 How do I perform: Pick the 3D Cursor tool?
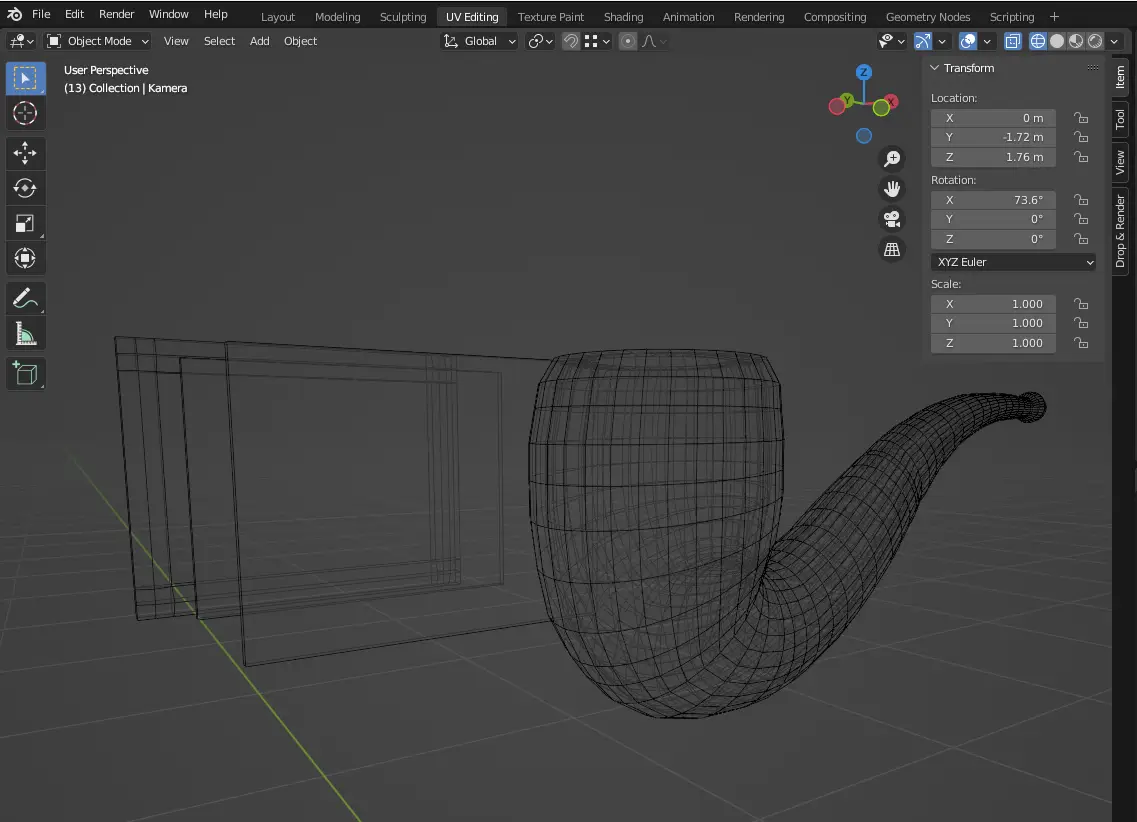click(x=25, y=113)
